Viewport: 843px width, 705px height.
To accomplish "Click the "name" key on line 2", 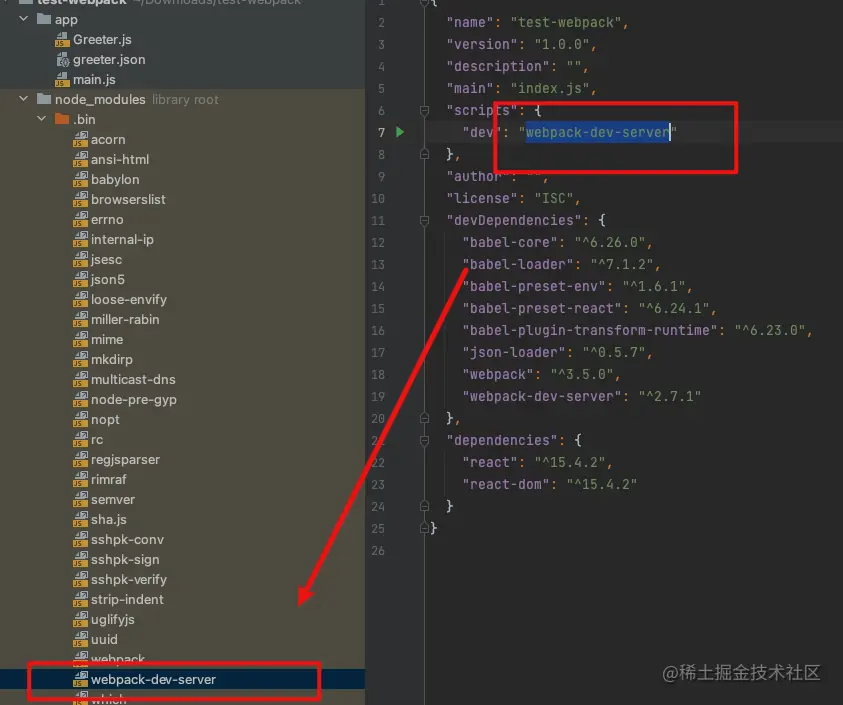I will [470, 23].
